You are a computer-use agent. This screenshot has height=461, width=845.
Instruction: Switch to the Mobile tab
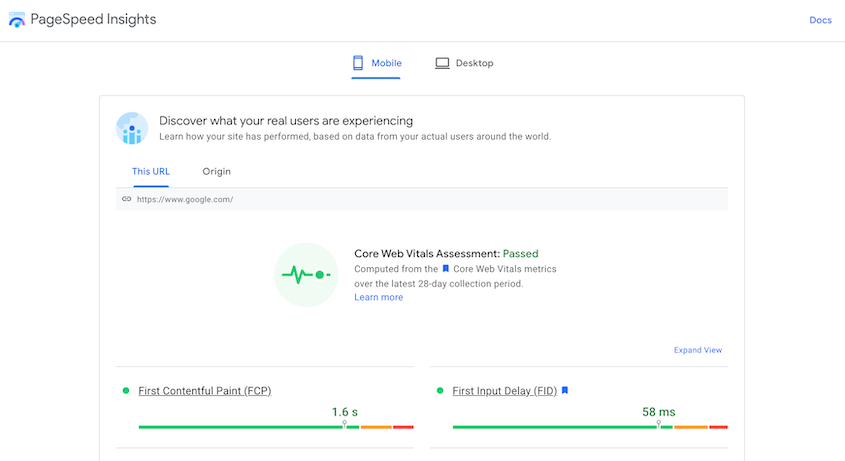(376, 63)
